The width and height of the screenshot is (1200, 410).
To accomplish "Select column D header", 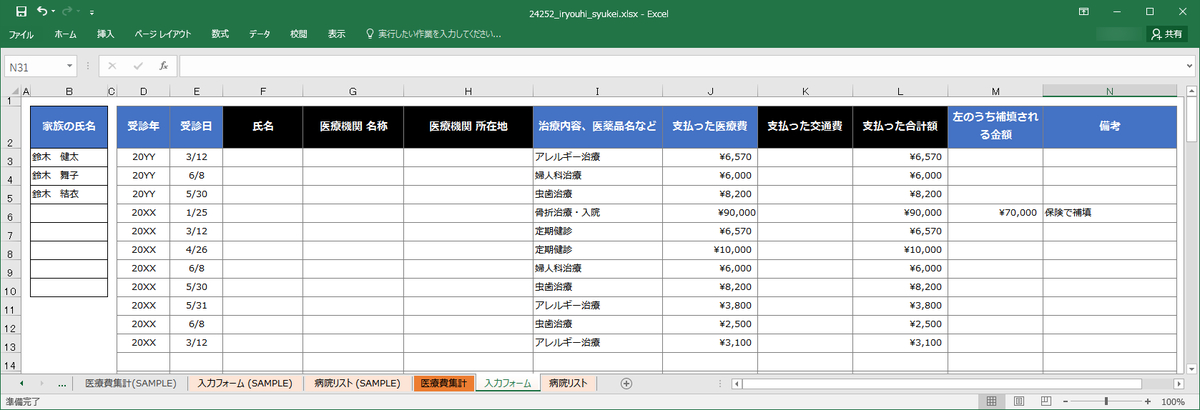I will click(x=143, y=91).
